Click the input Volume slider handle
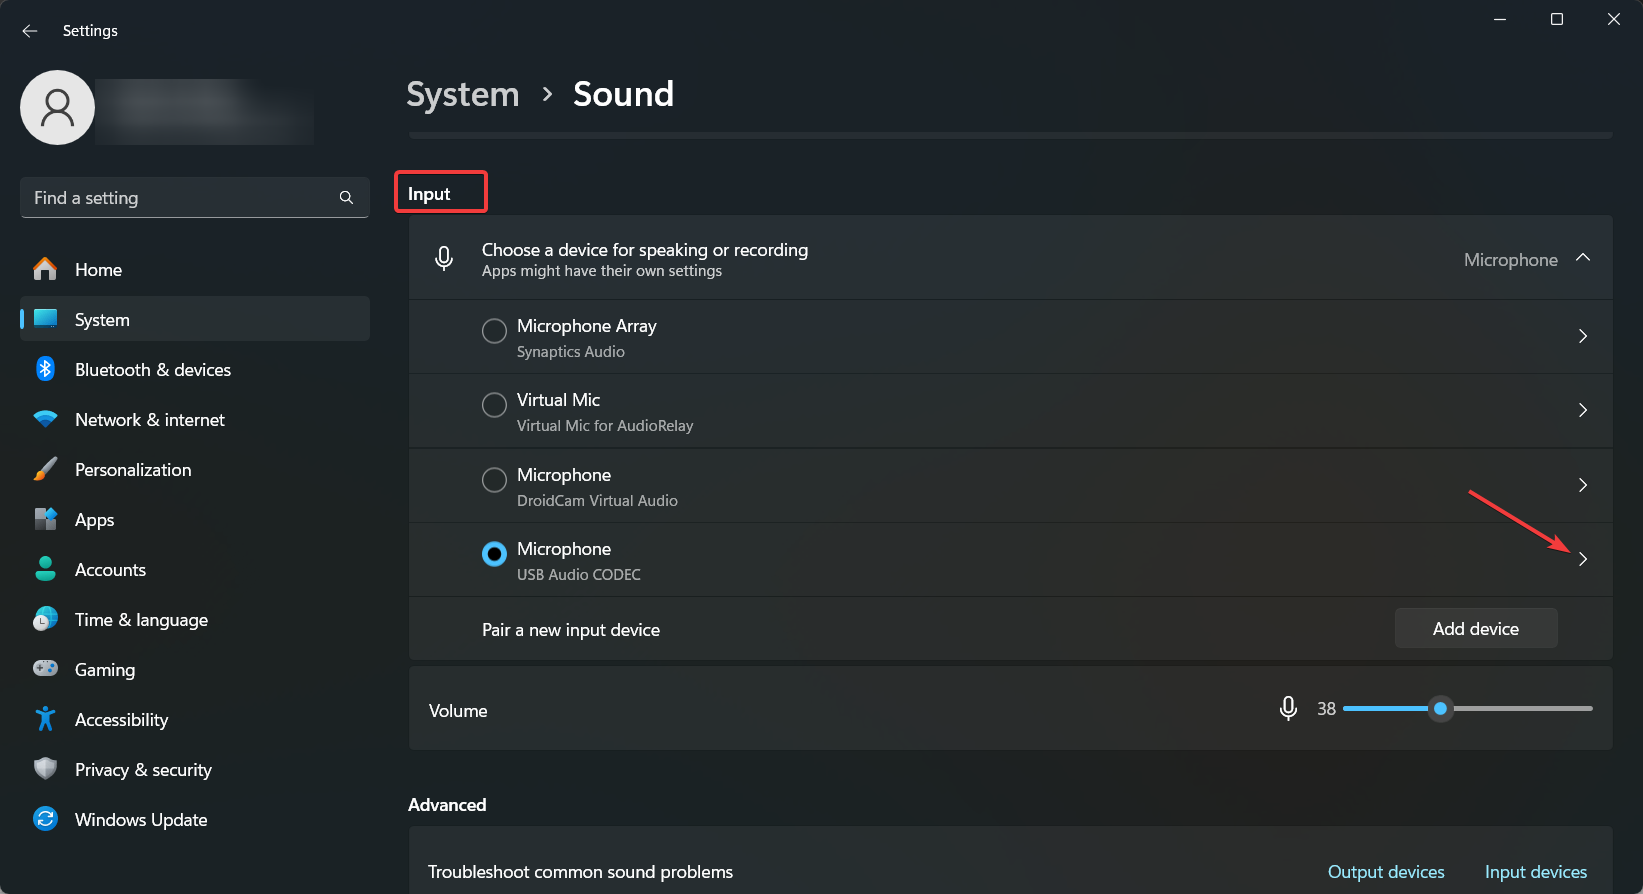 pyautogui.click(x=1440, y=708)
